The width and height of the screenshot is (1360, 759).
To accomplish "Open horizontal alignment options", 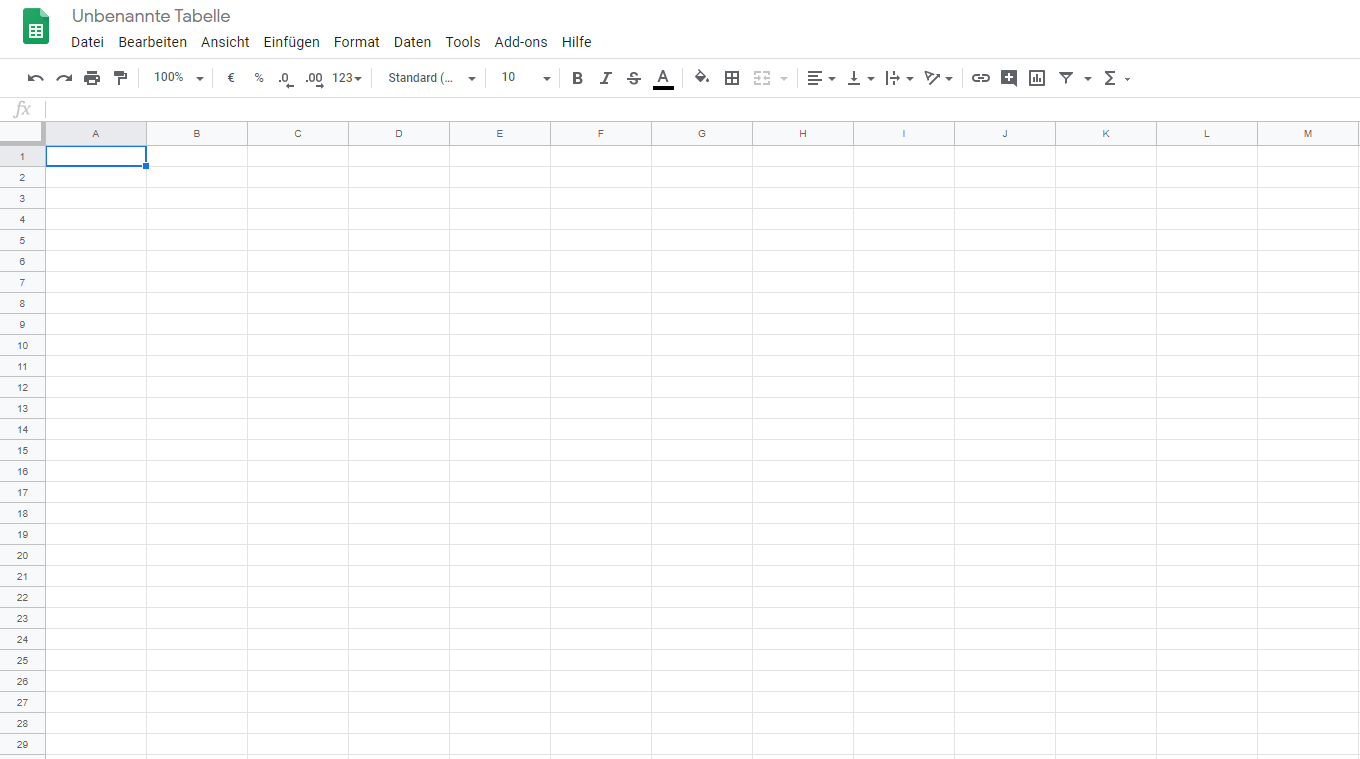I will [821, 78].
